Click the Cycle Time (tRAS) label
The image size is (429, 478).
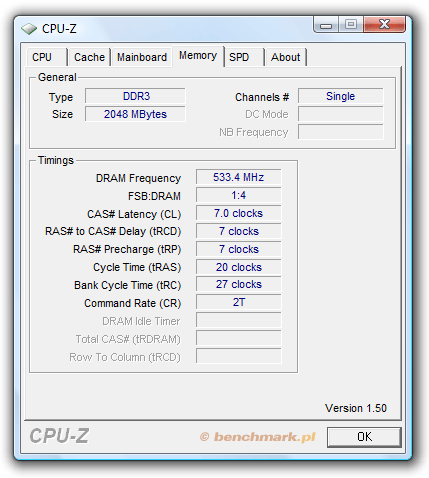pyautogui.click(x=137, y=267)
